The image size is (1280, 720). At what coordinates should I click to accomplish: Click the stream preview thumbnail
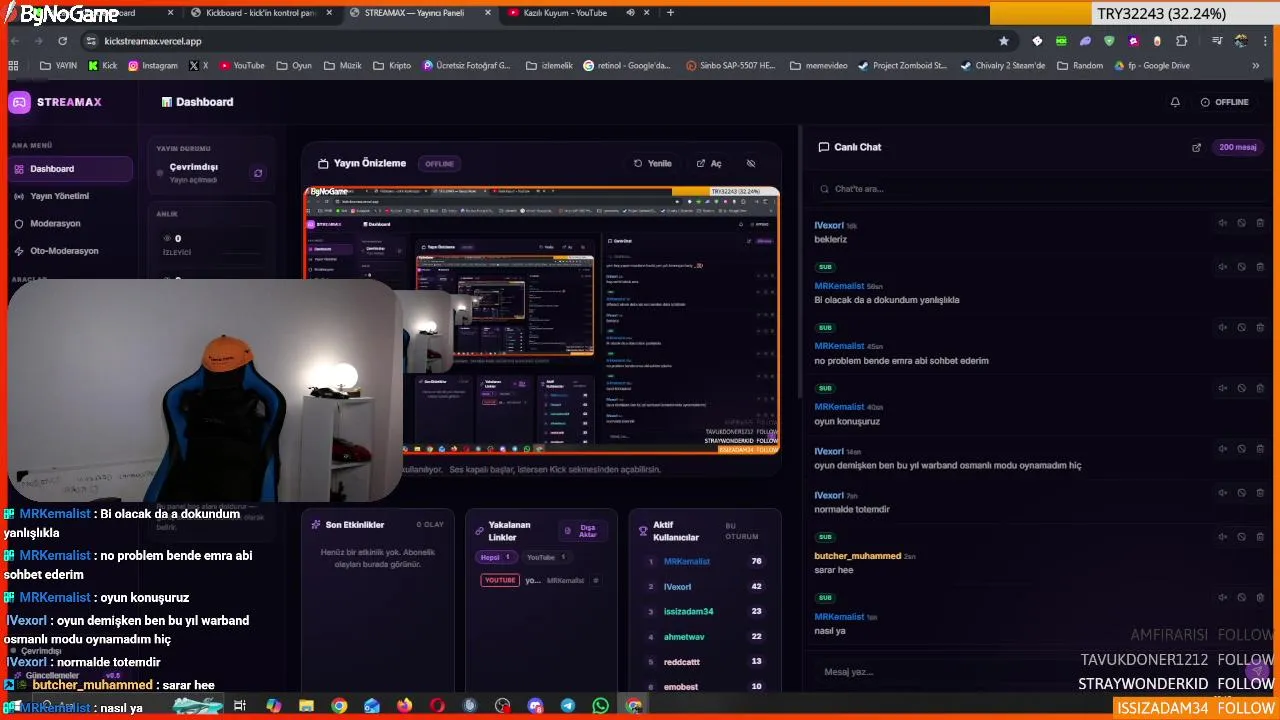coord(541,320)
